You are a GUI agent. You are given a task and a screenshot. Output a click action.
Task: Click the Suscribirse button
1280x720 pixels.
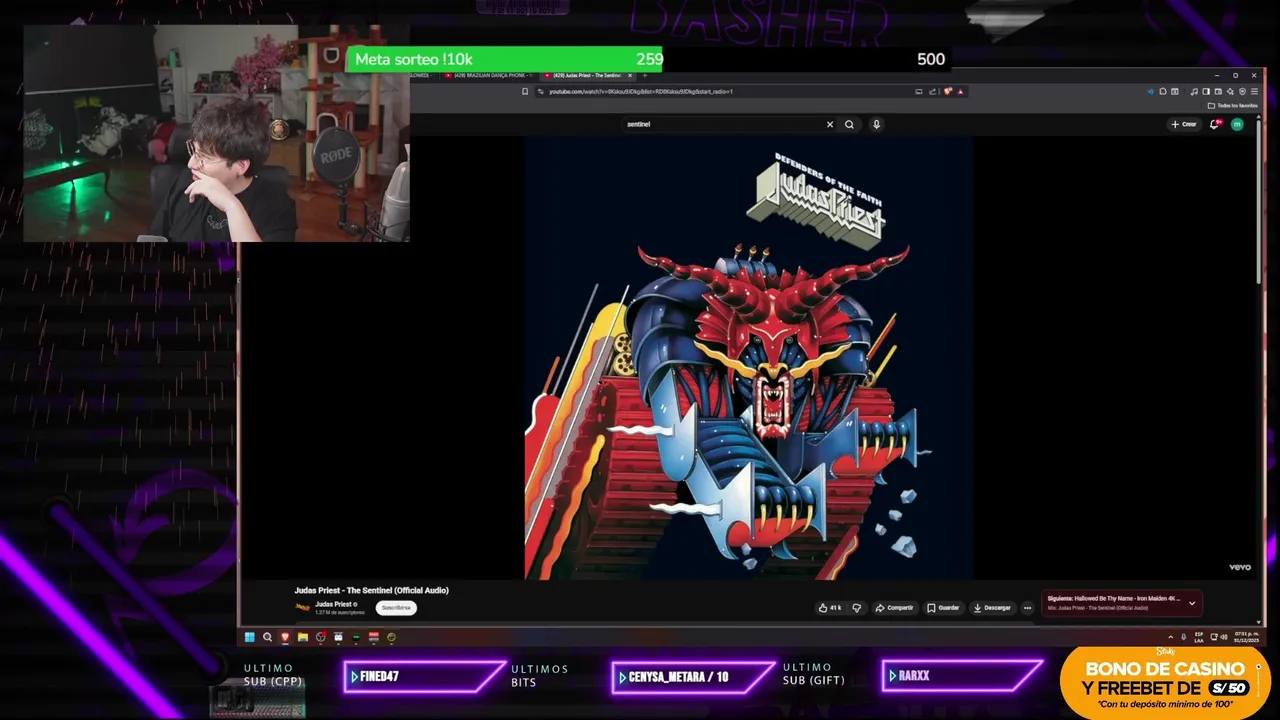pos(396,607)
